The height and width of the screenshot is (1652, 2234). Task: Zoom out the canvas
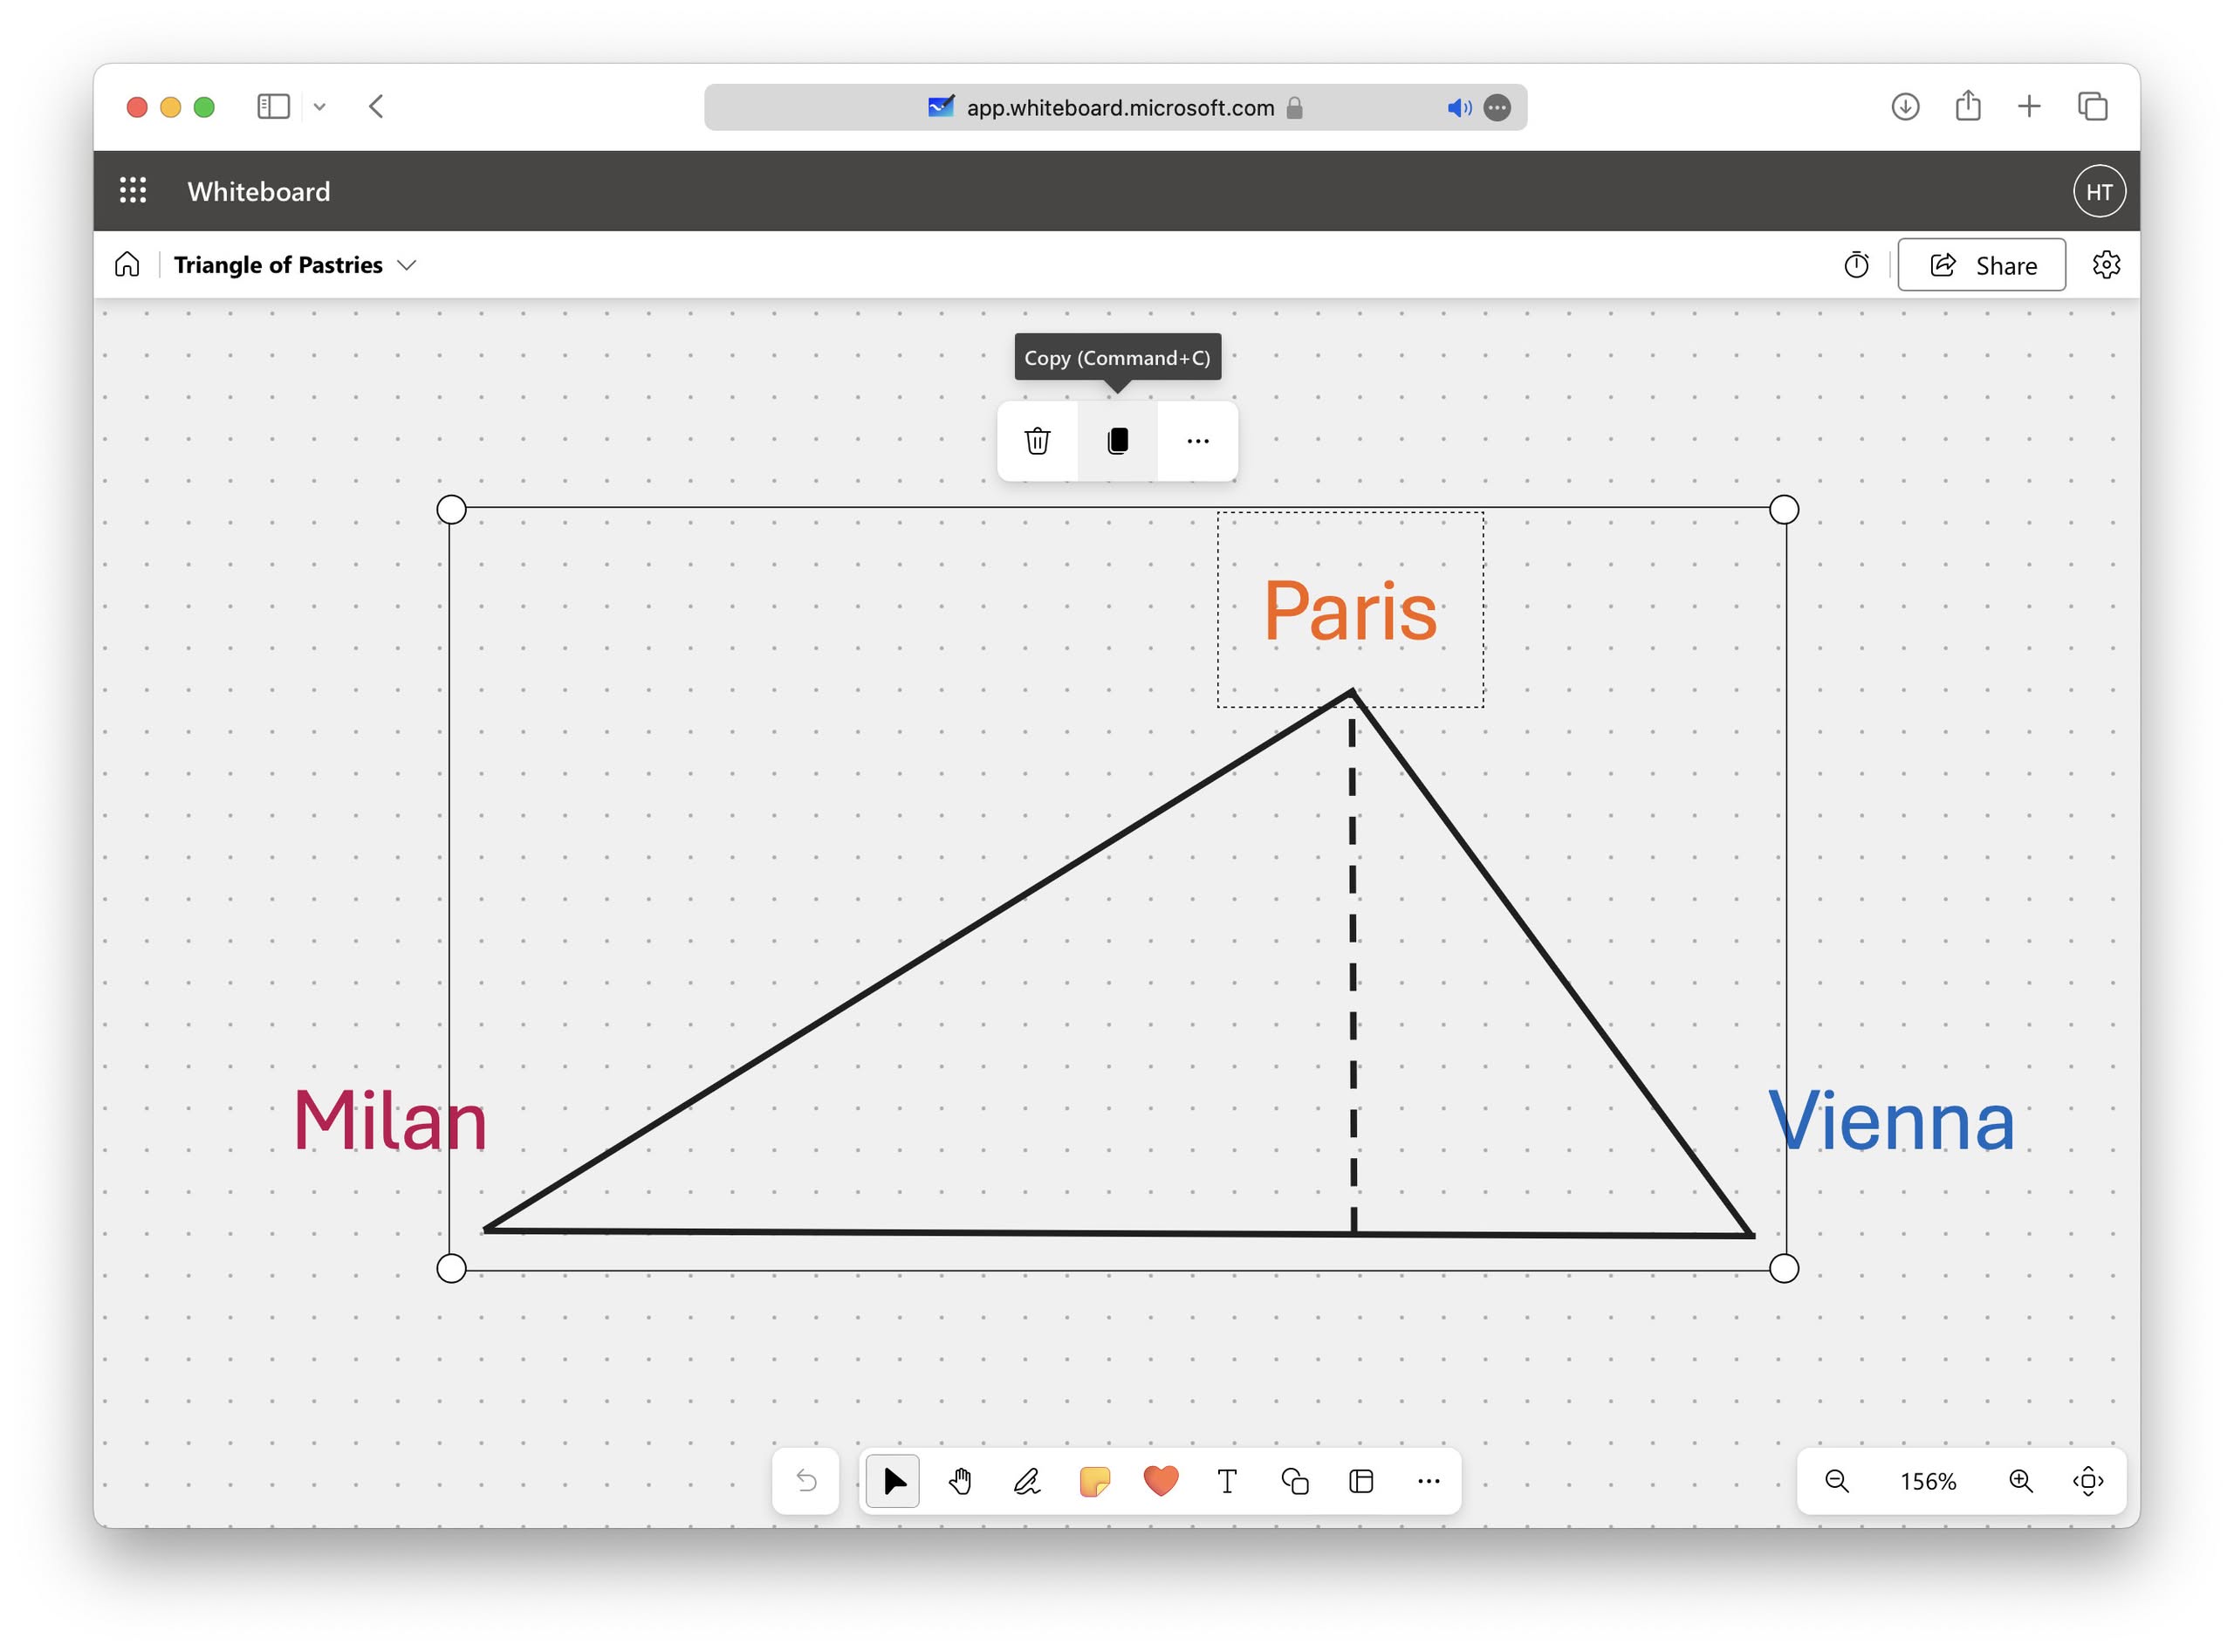pyautogui.click(x=1836, y=1481)
